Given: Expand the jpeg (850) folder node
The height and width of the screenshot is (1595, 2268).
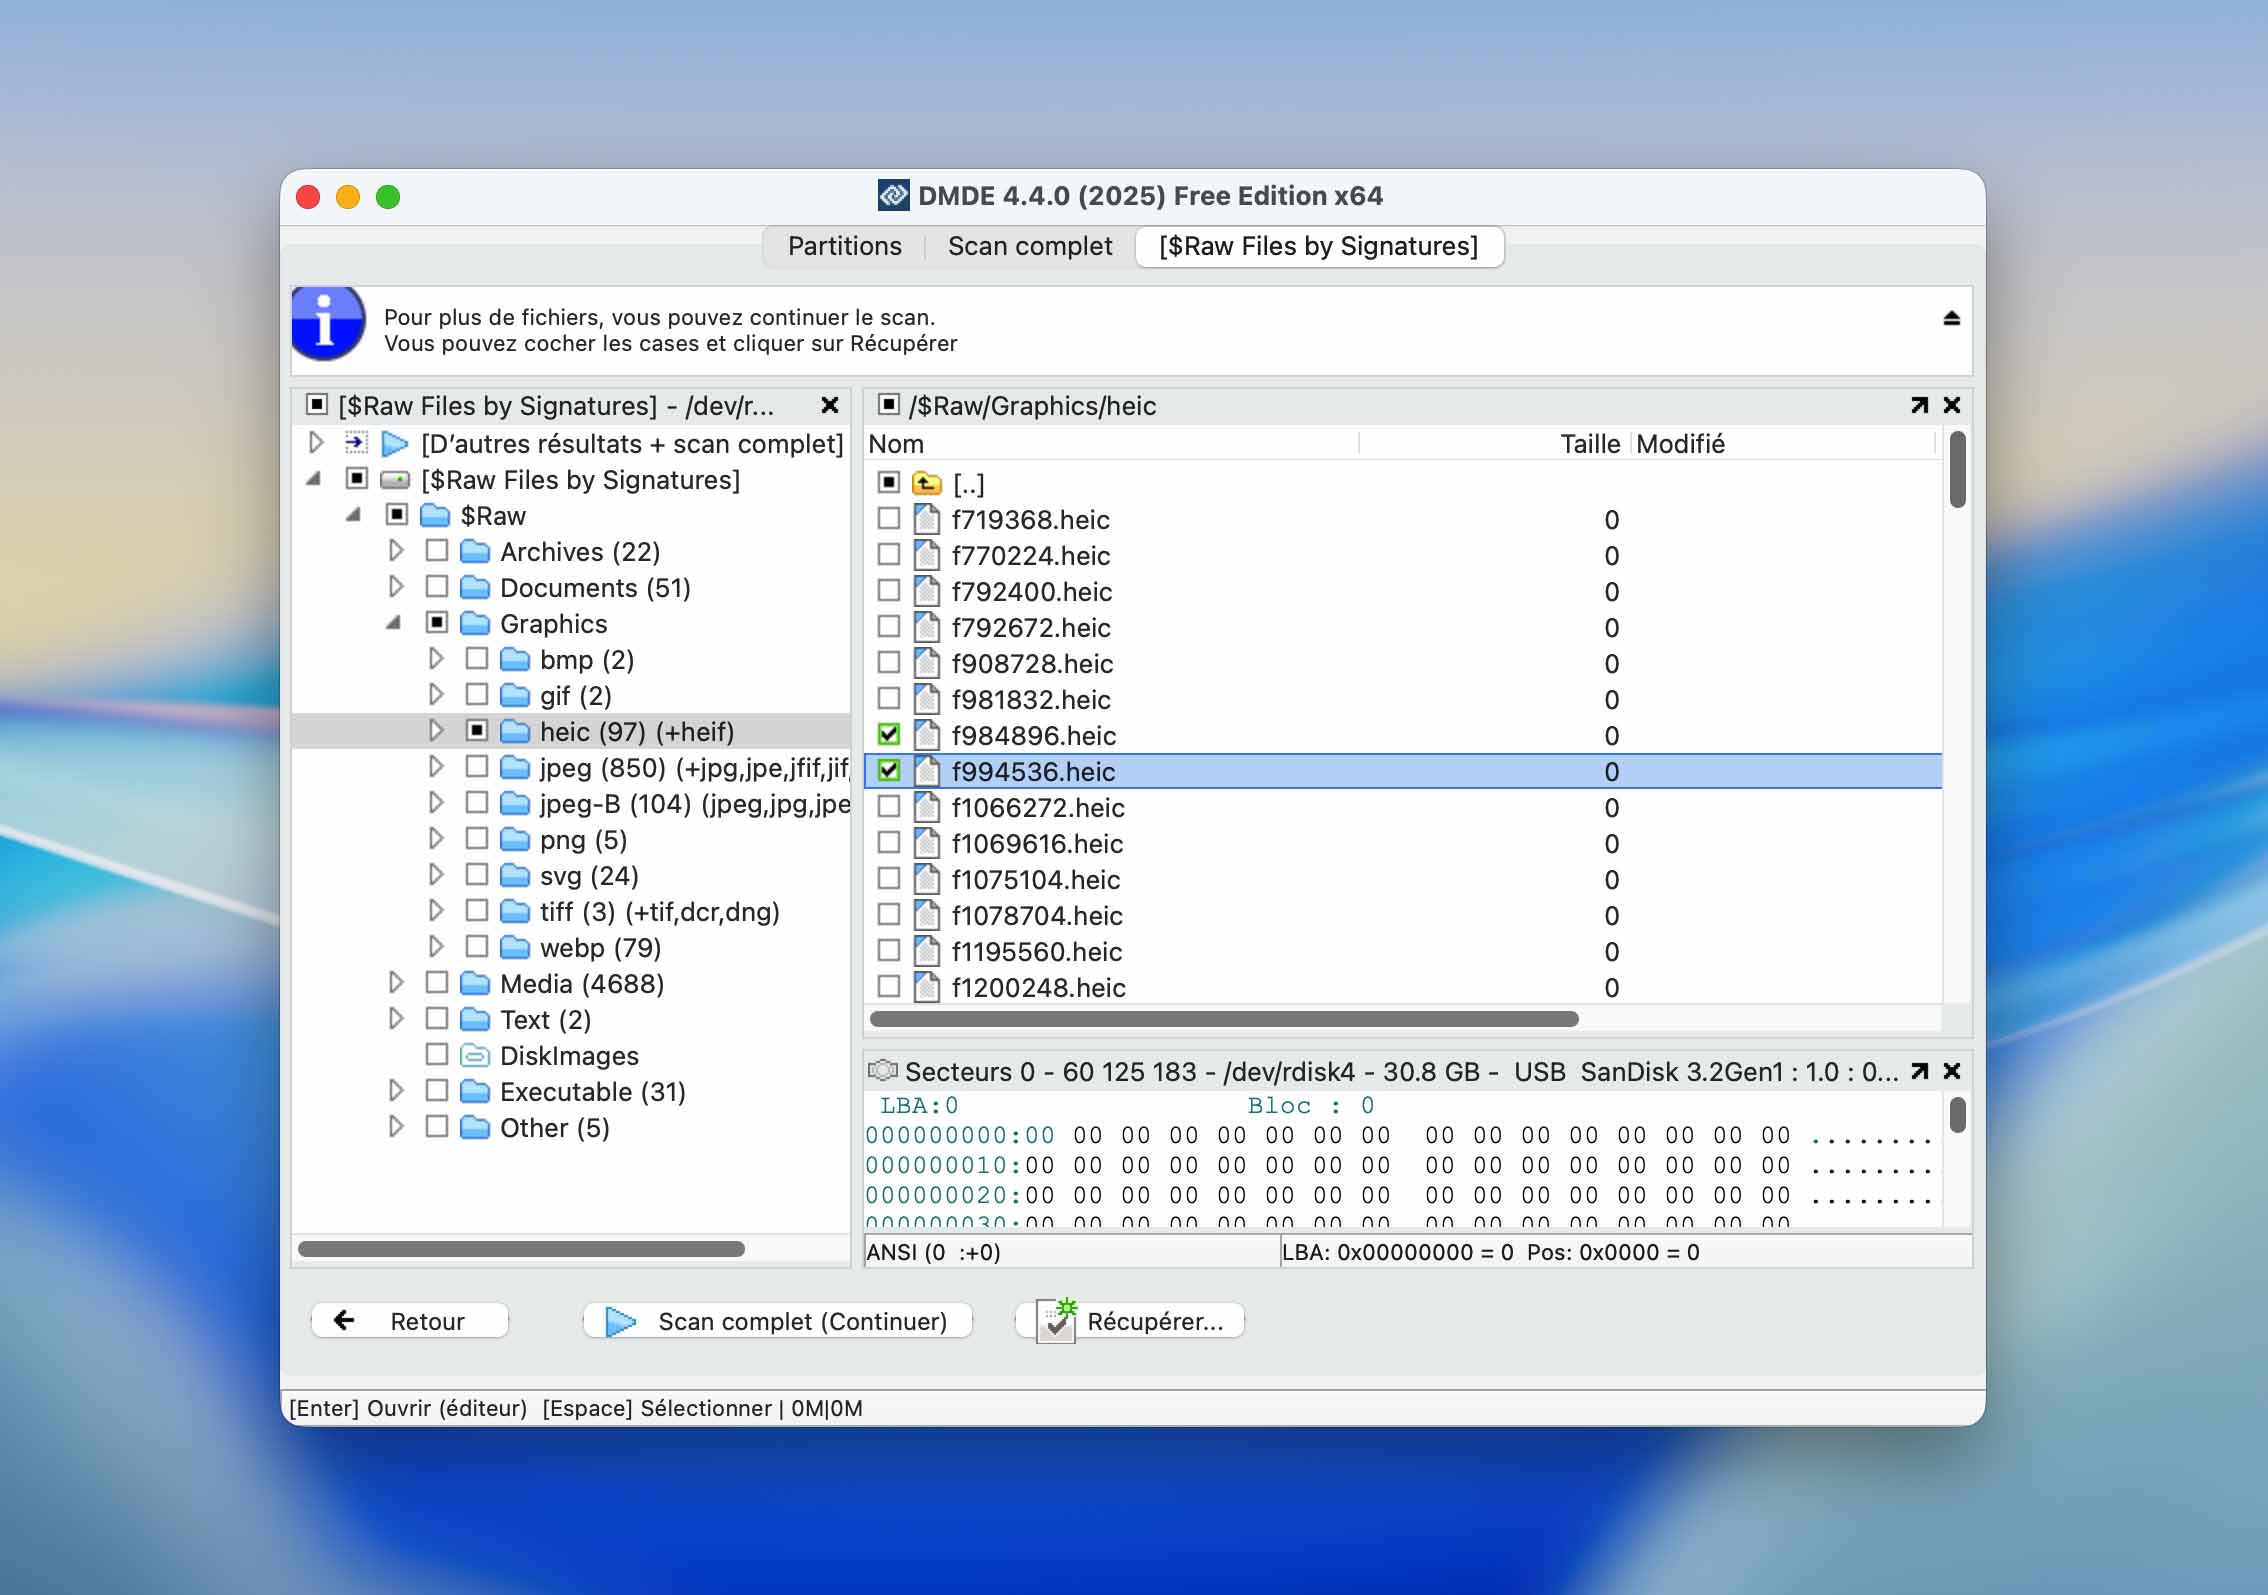Looking at the screenshot, I should pyautogui.click(x=436, y=767).
